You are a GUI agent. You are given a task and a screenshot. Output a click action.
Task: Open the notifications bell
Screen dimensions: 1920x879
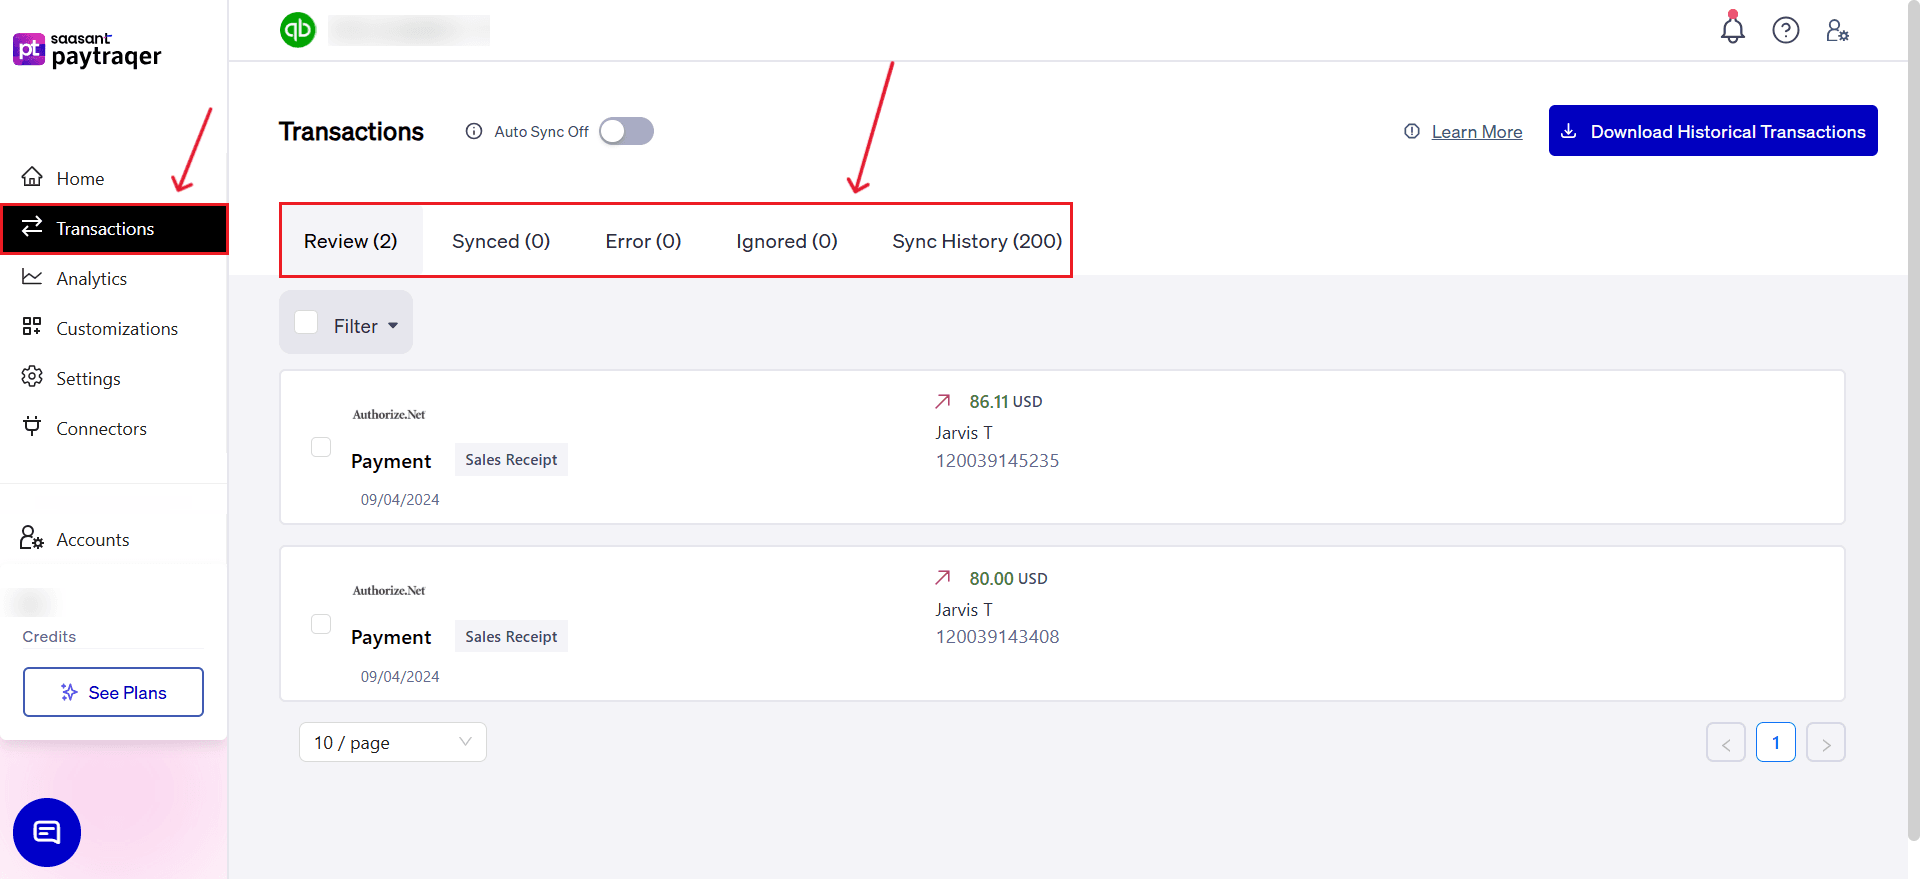point(1732,29)
